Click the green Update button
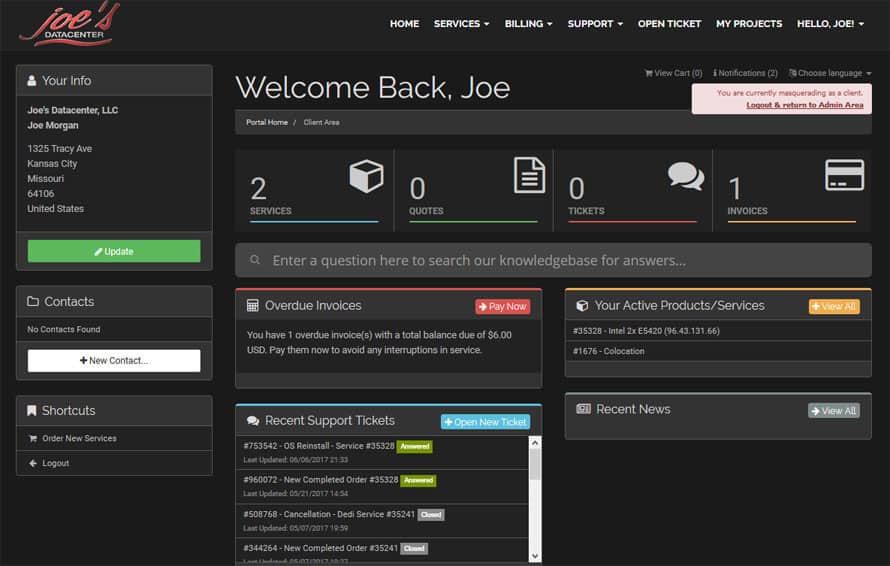Image resolution: width=890 pixels, height=566 pixels. tap(114, 251)
